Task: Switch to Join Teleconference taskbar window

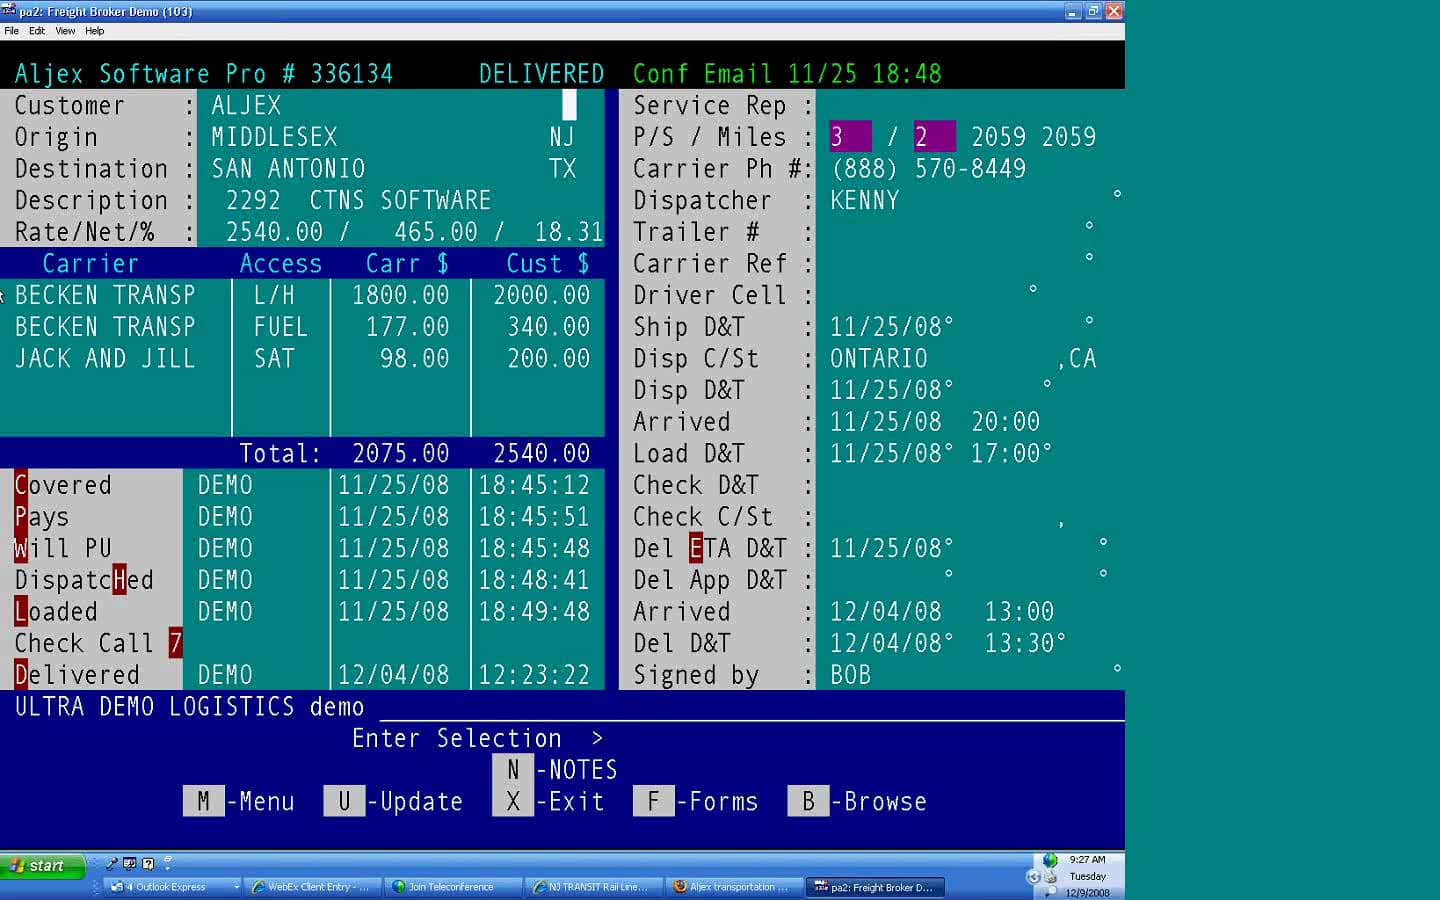Action: (453, 887)
